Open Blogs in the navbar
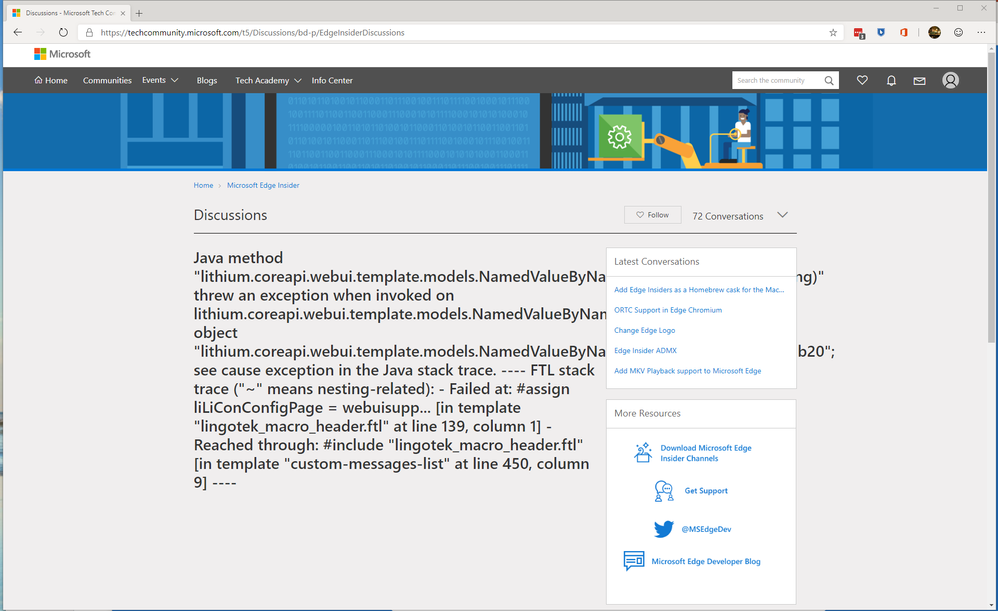This screenshot has height=611, width=998. click(x=207, y=80)
